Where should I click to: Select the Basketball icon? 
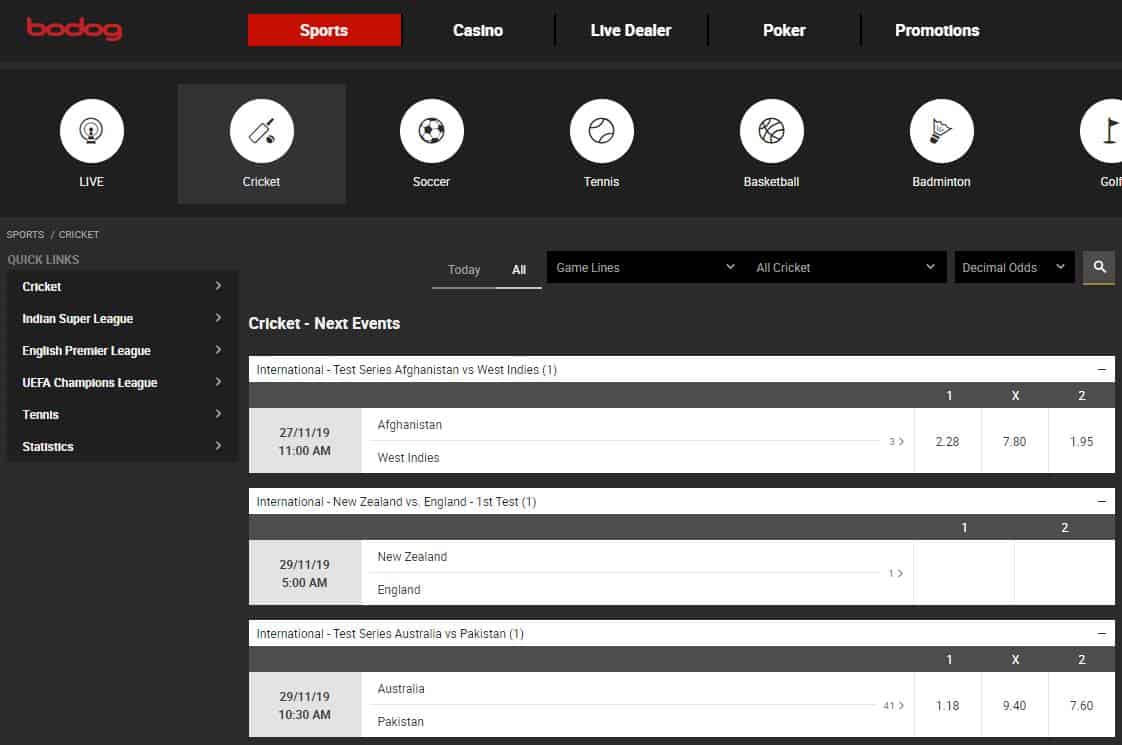tap(771, 131)
